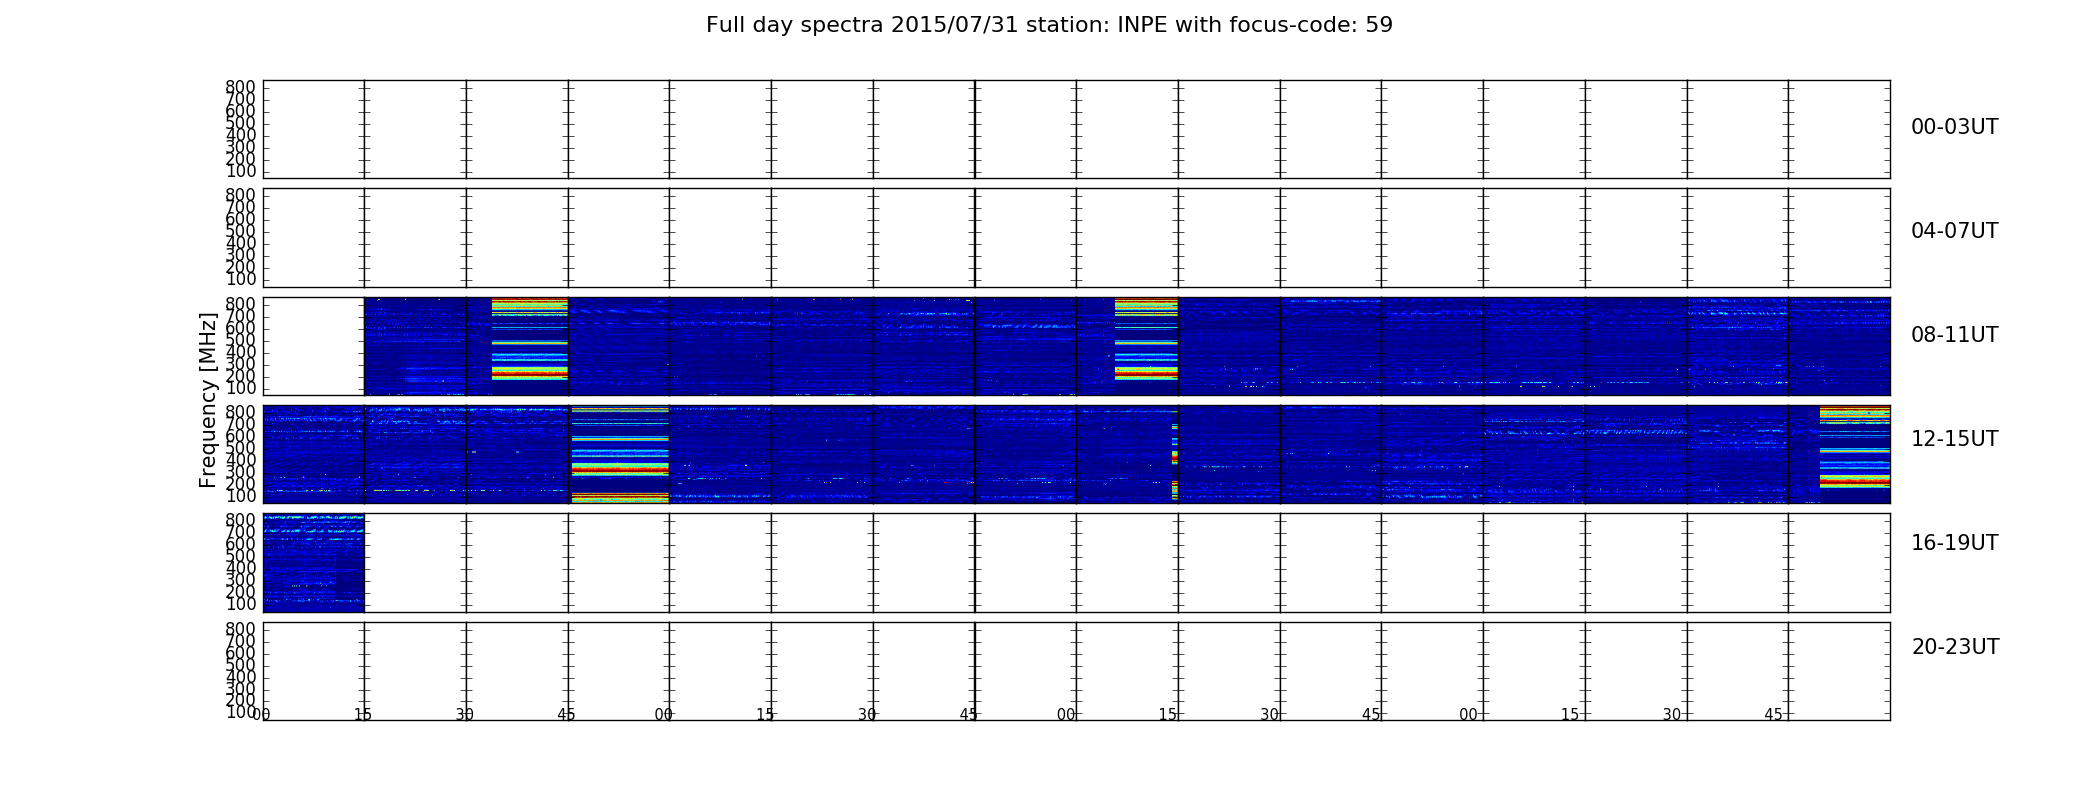This screenshot has height=800, width=2100.
Task: Select the '00-03UT' row label
Action: [1954, 127]
